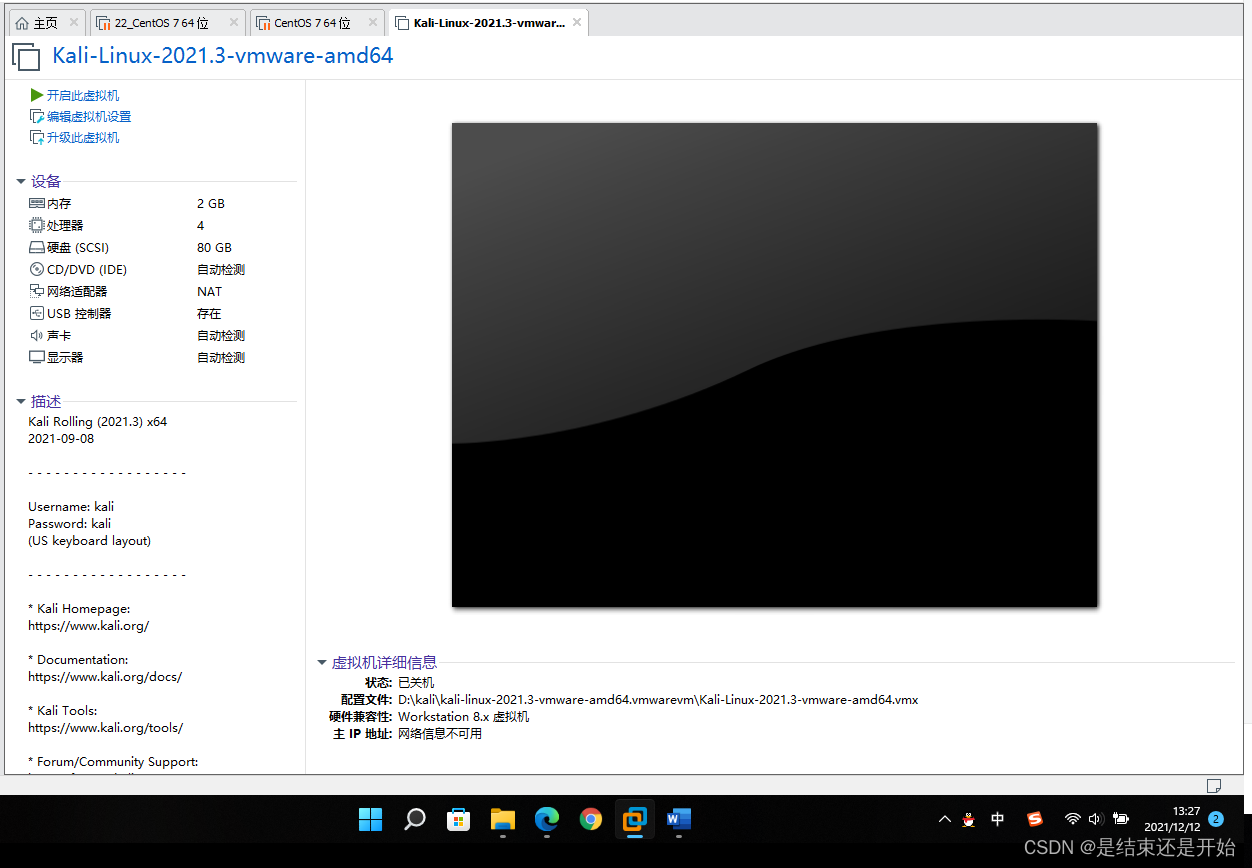The image size is (1252, 868).
Task: Open the volume speaker tray icon
Action: click(1095, 819)
